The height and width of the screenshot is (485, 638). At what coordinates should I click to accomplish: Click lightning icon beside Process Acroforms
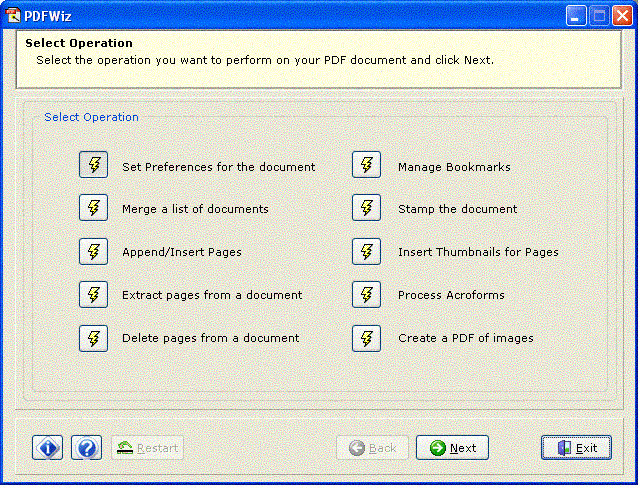point(366,294)
